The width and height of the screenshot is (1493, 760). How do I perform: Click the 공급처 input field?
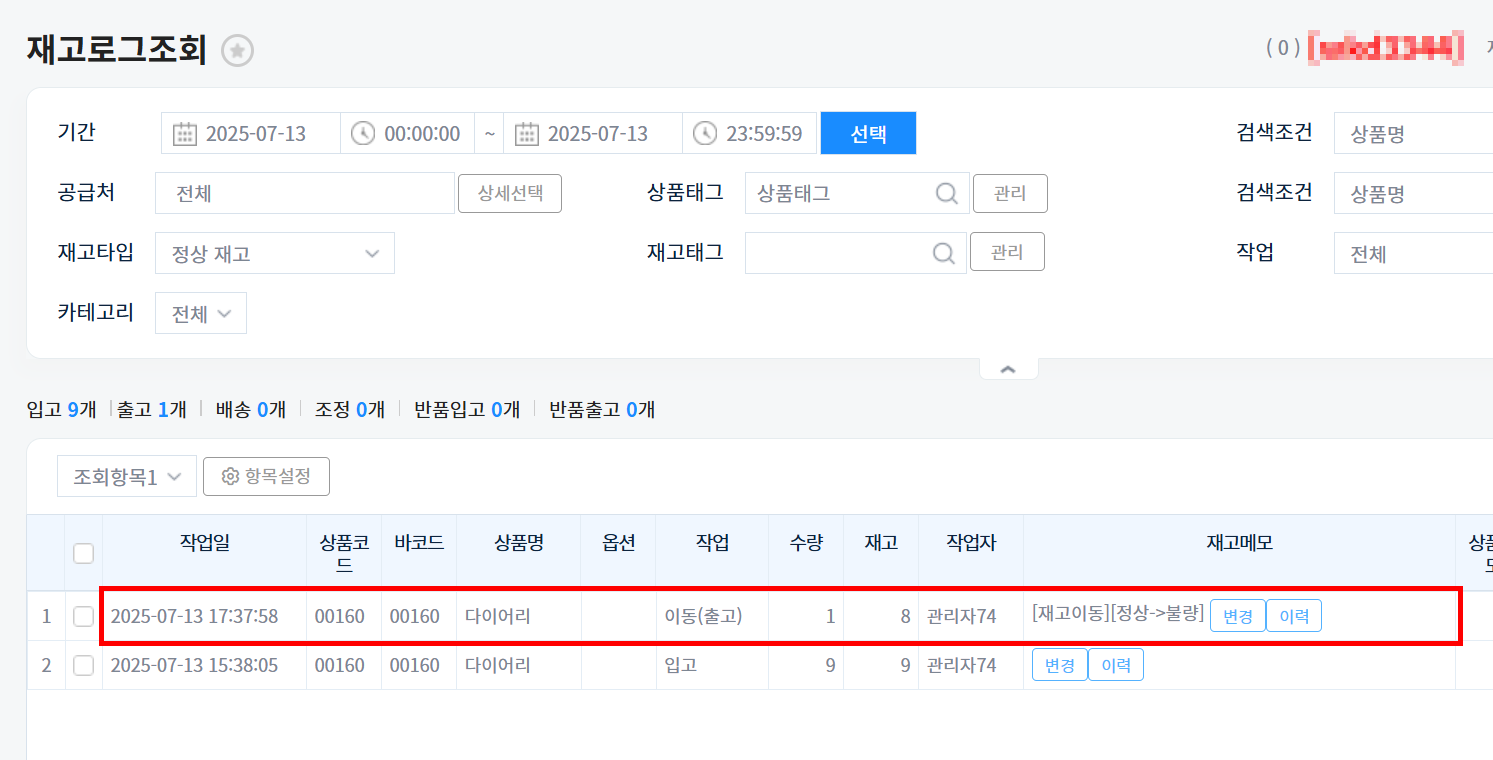click(x=305, y=193)
